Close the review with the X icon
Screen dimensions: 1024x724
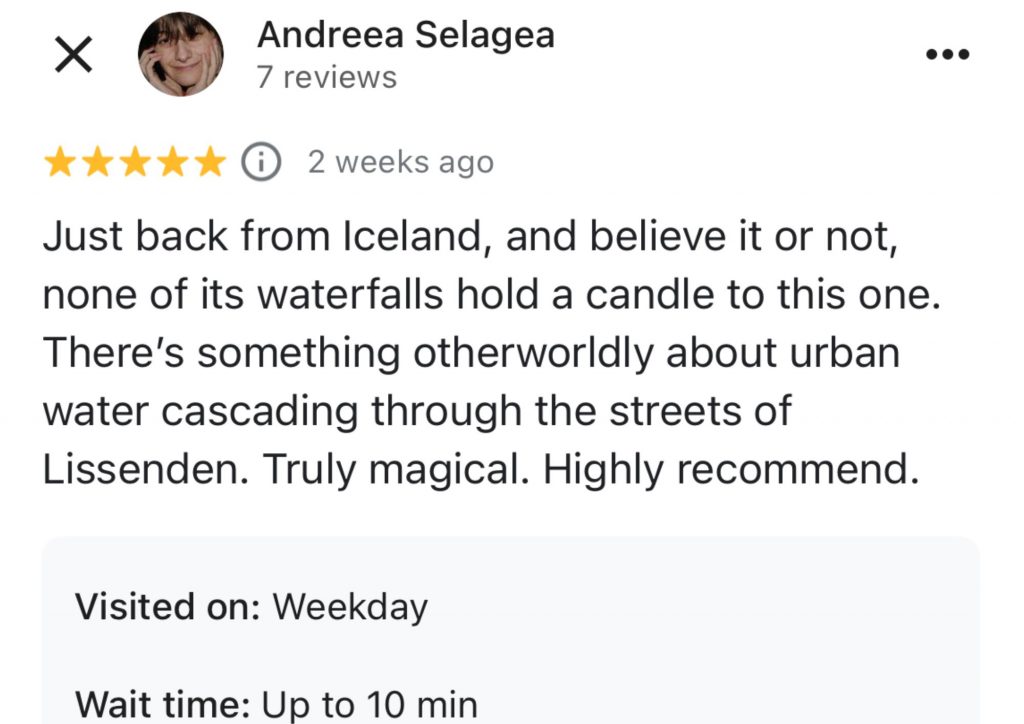coord(72,56)
